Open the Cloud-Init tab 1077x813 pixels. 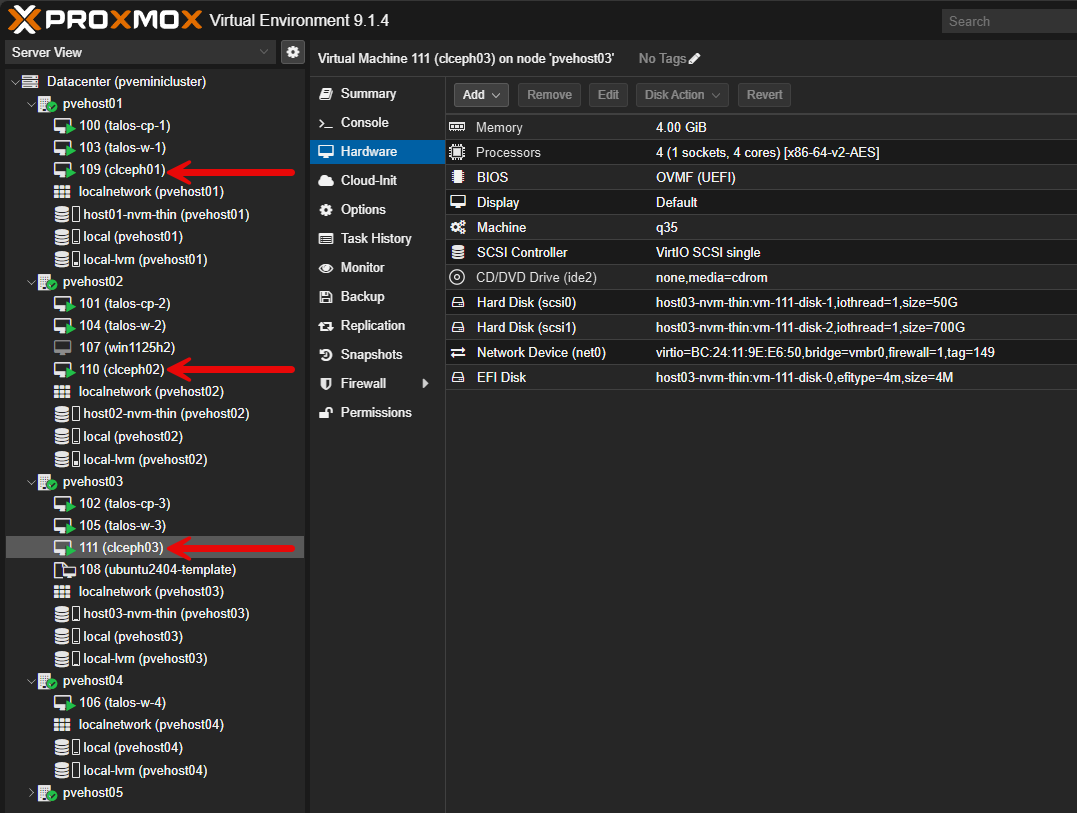click(377, 180)
